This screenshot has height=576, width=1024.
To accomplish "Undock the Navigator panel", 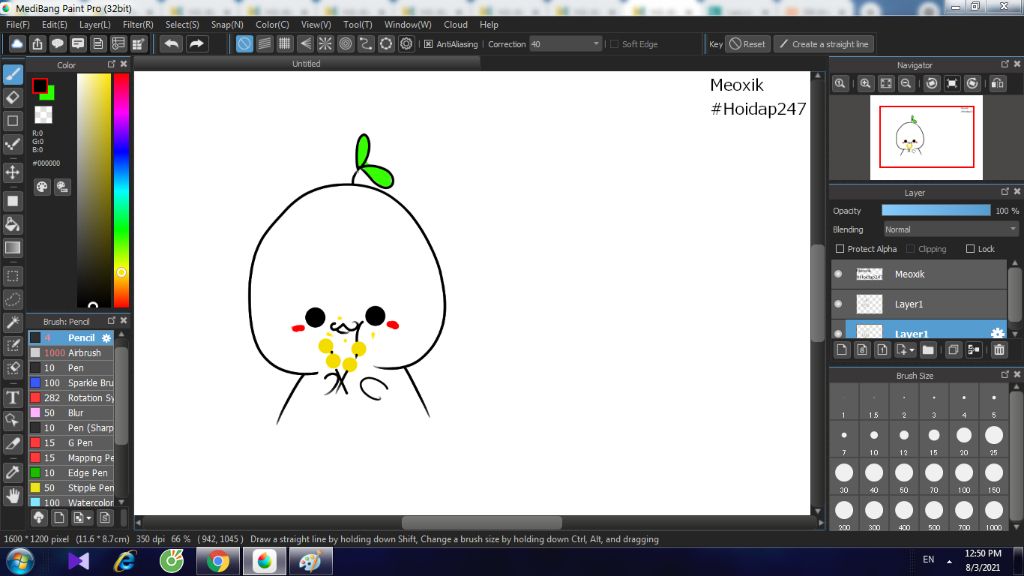I will tap(1004, 64).
